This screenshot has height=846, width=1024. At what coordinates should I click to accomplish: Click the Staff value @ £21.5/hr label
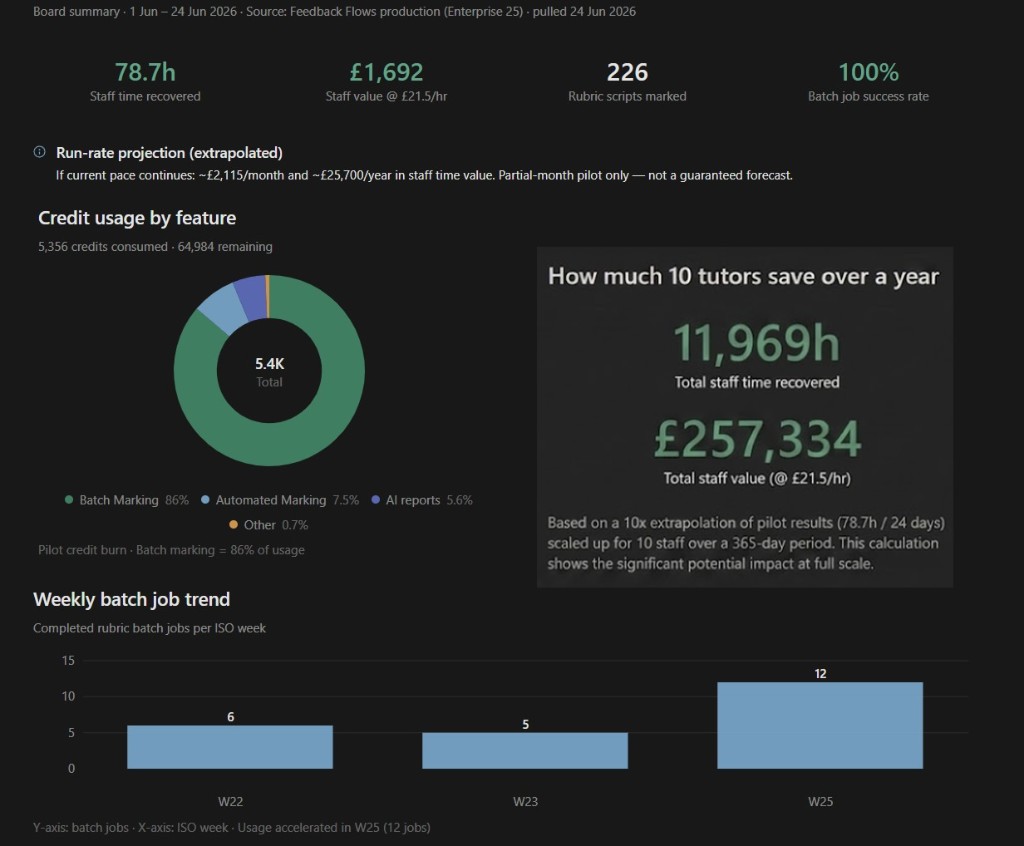coord(387,96)
